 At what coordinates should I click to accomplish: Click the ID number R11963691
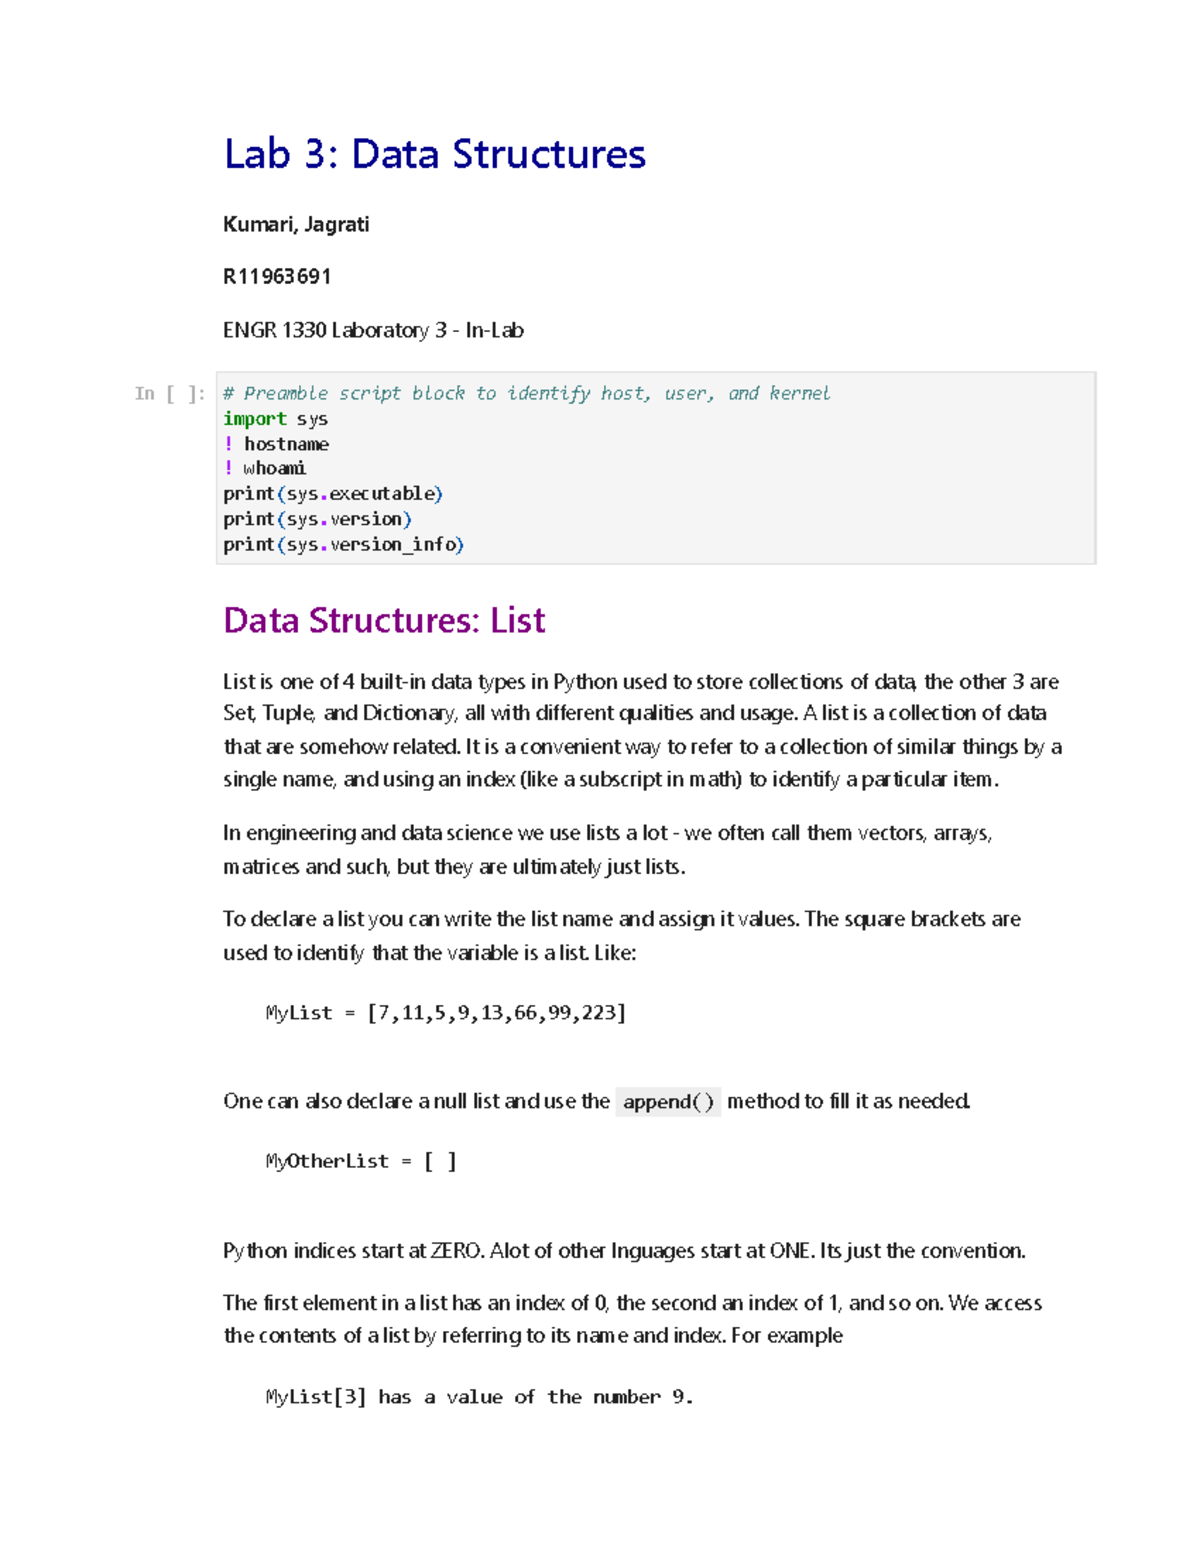277,276
